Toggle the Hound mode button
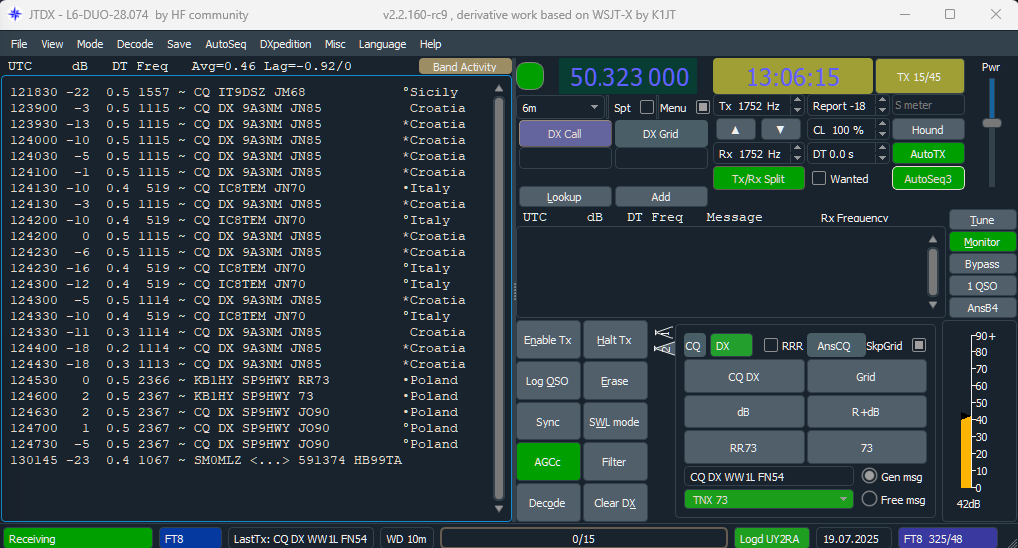 coord(928,130)
